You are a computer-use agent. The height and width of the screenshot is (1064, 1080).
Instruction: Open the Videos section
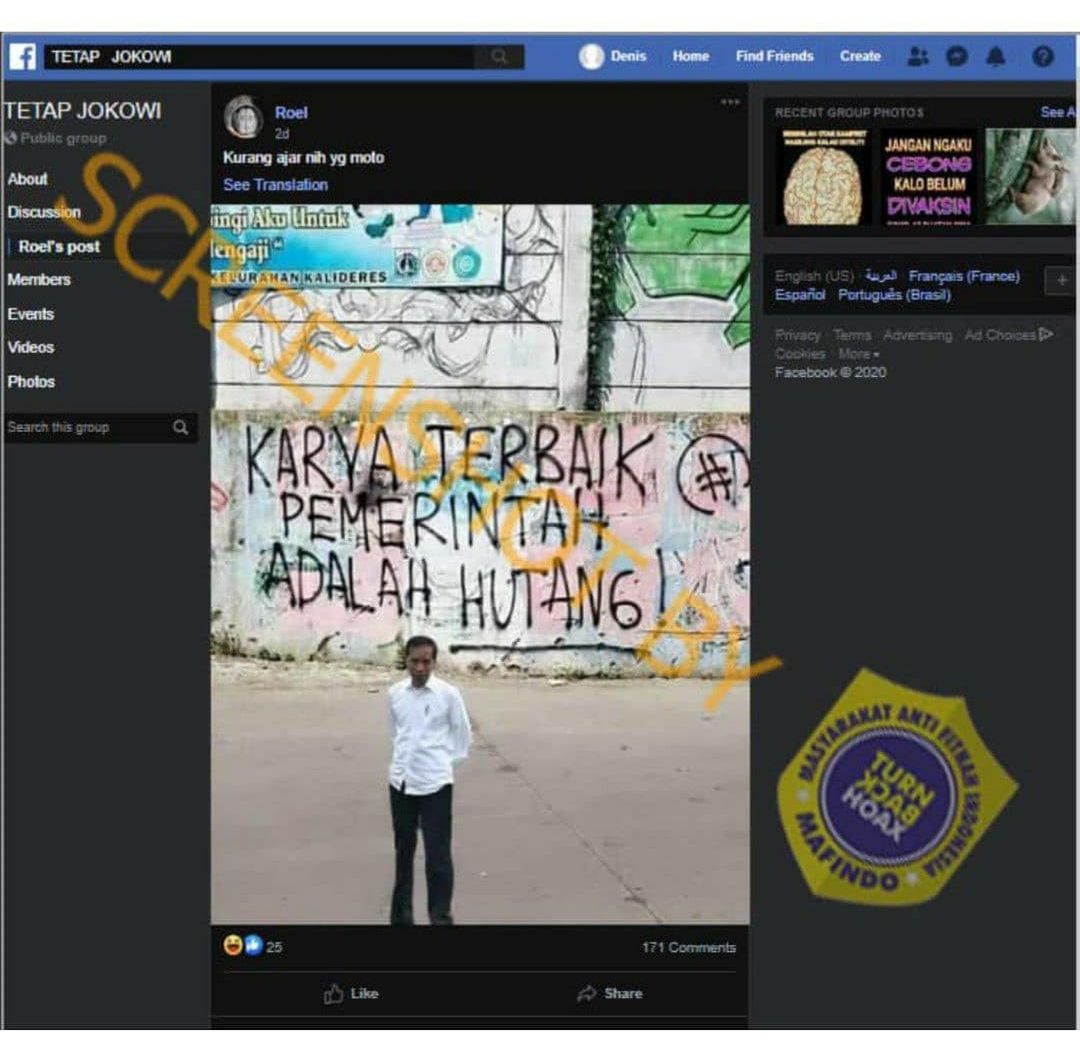click(x=30, y=347)
